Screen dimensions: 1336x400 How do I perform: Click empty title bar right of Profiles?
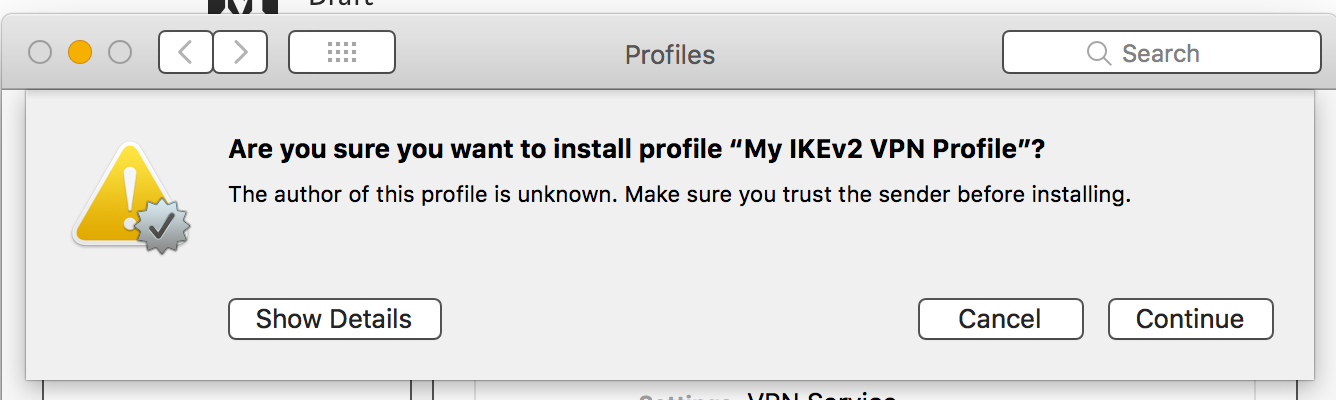coord(860,53)
